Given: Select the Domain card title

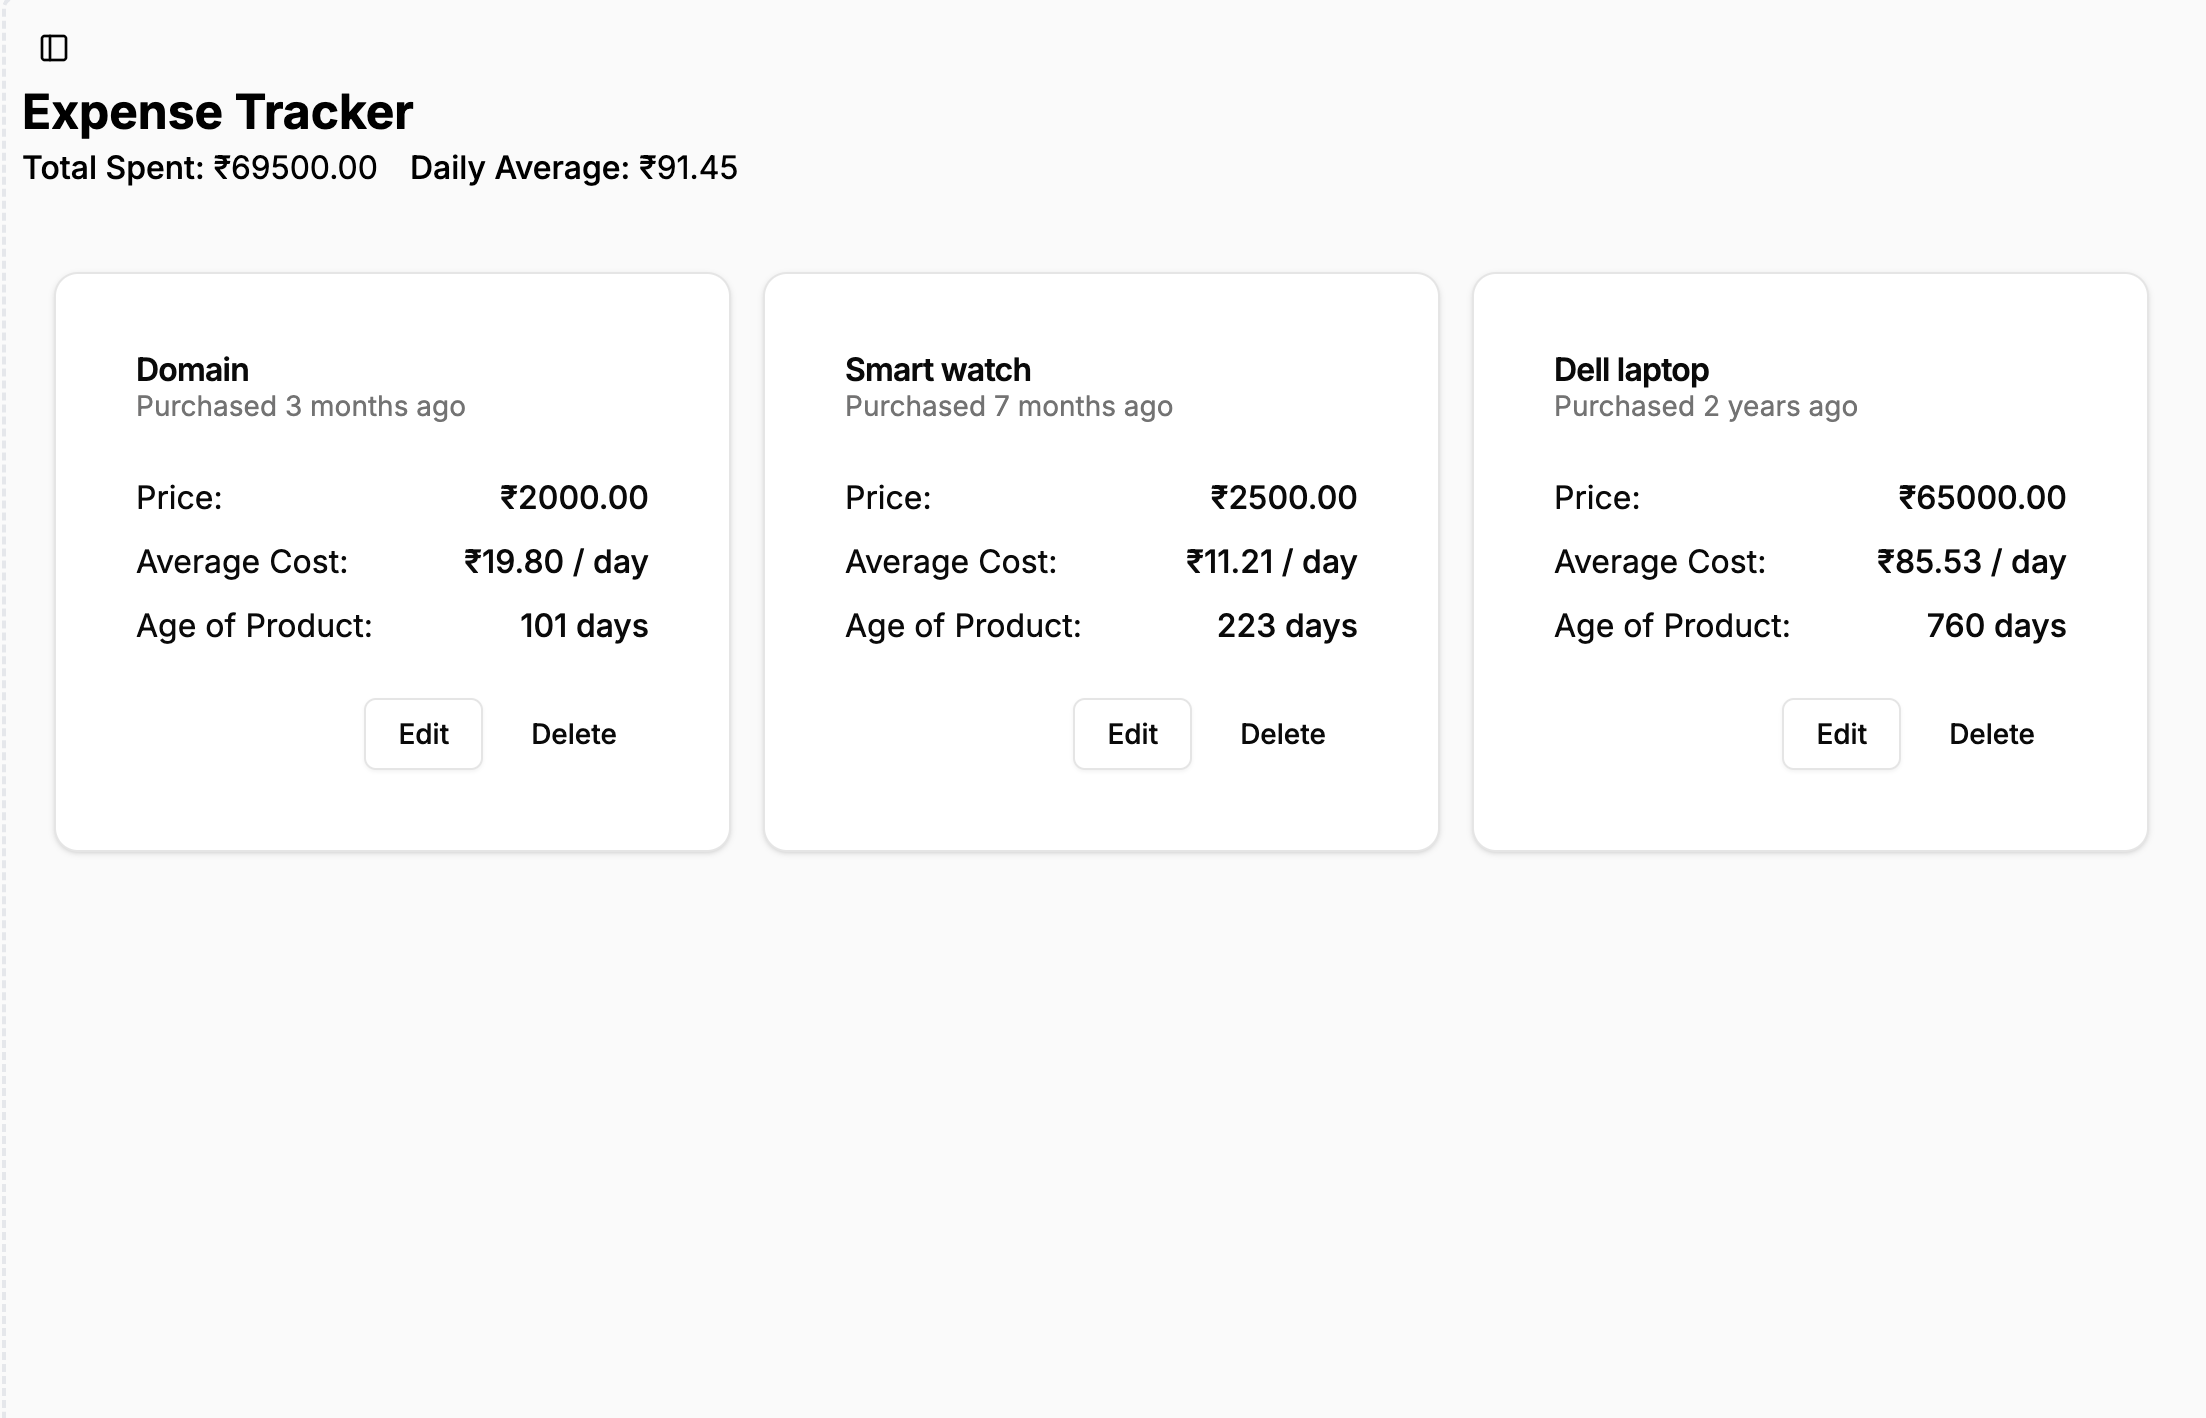Looking at the screenshot, I should tap(193, 370).
